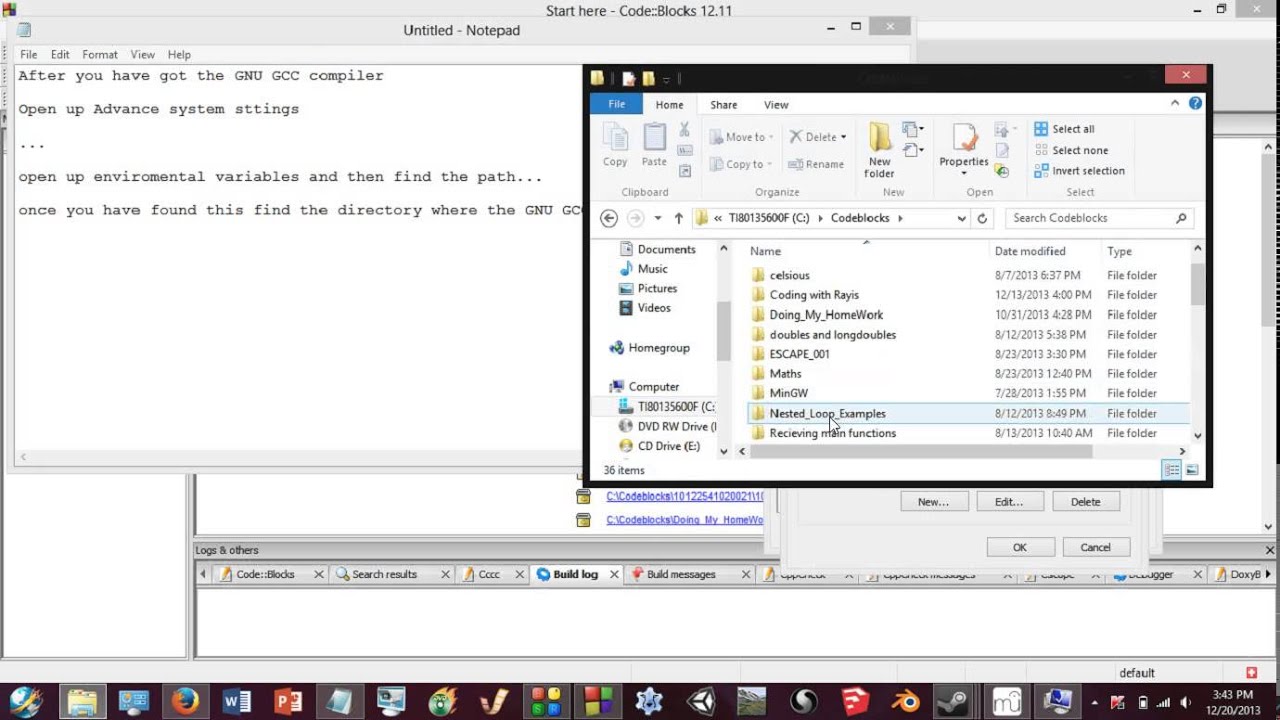Go back with Explorer back arrow

coord(609,217)
